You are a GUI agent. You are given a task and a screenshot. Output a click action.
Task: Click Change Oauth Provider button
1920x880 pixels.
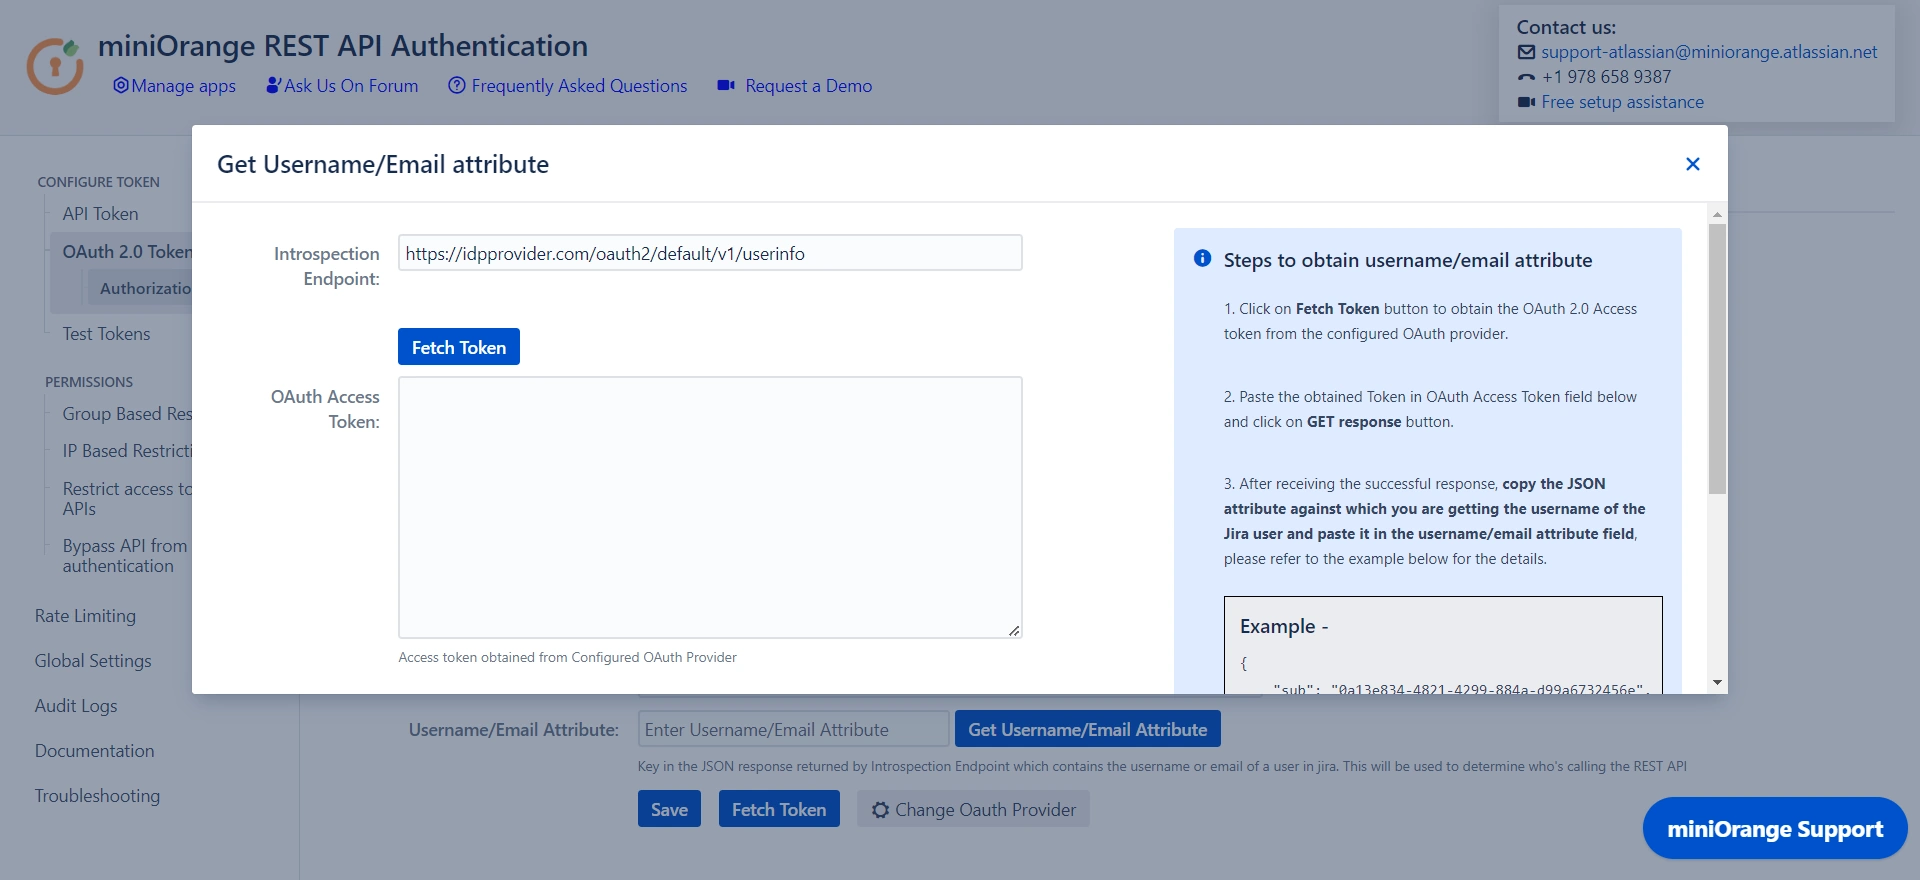[x=973, y=809]
